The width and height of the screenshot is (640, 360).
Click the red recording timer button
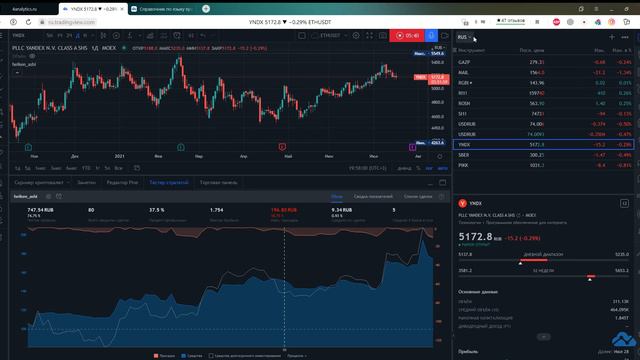(x=407, y=36)
